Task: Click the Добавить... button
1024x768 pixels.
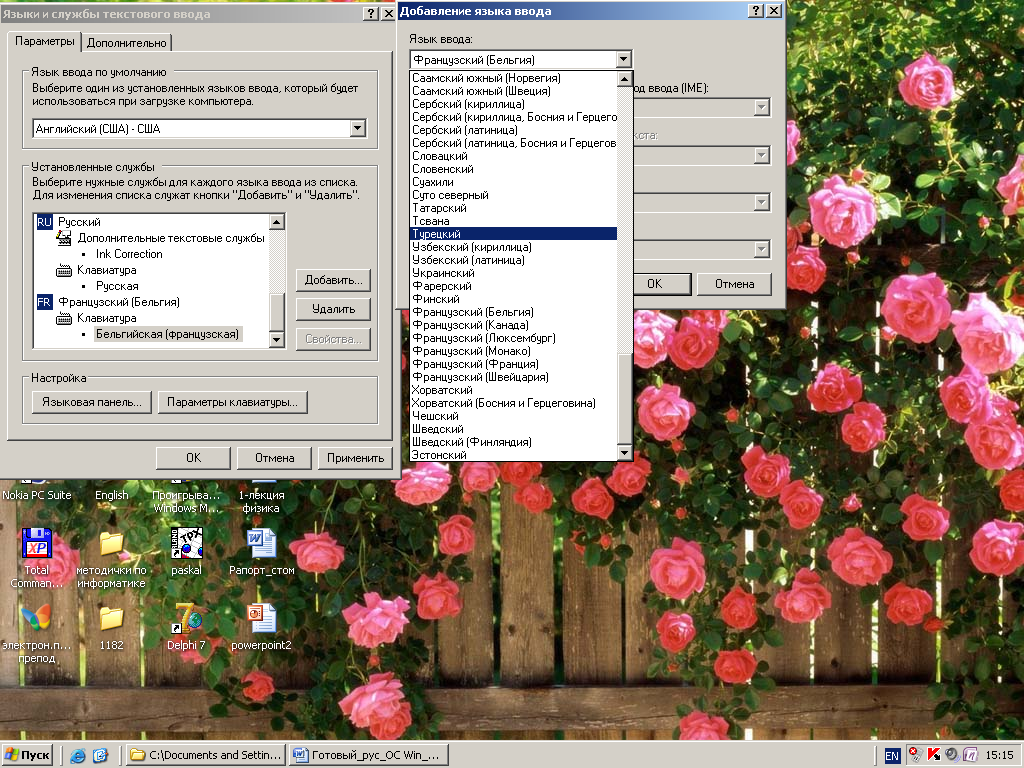Action: [x=333, y=280]
